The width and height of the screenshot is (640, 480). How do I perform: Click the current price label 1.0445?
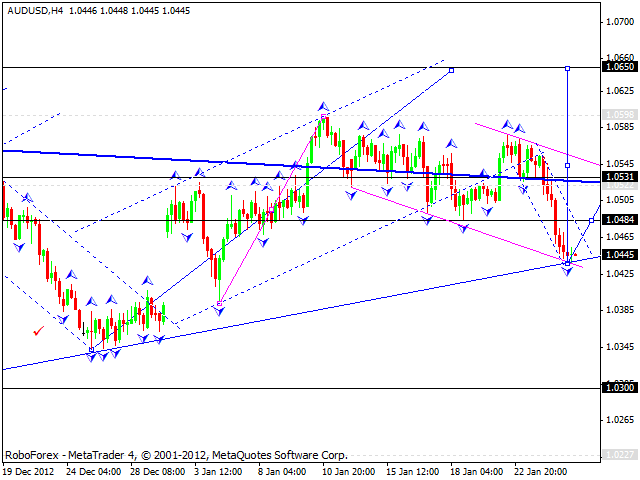pyautogui.click(x=619, y=255)
